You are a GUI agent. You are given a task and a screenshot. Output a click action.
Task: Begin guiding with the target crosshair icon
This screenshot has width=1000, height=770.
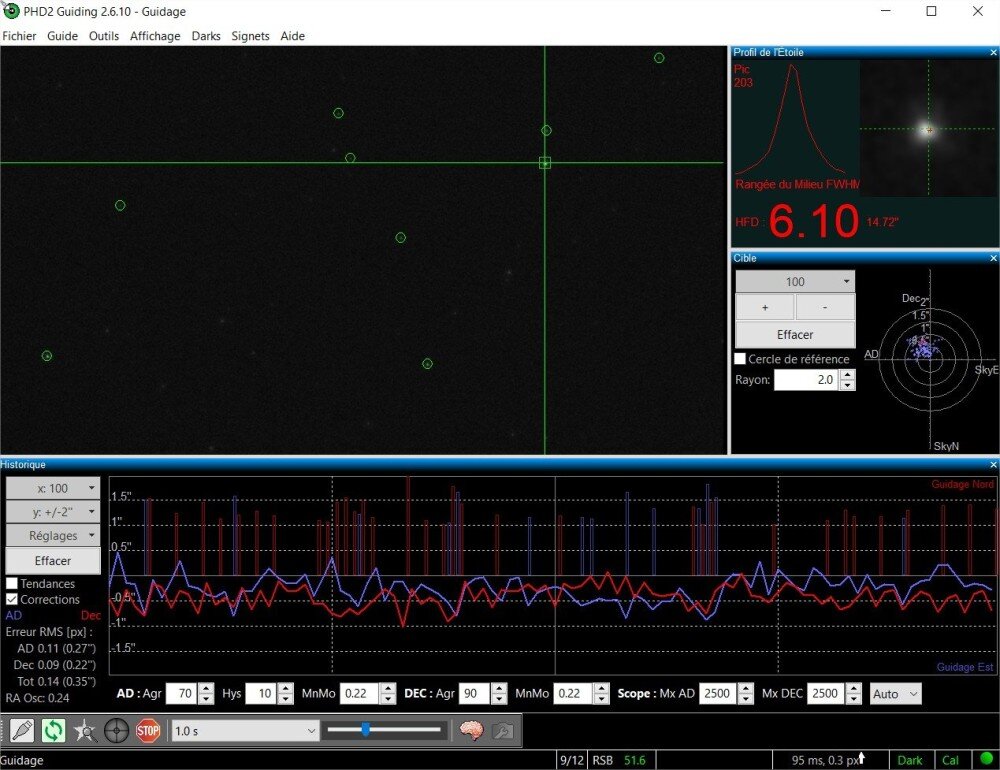pos(116,730)
